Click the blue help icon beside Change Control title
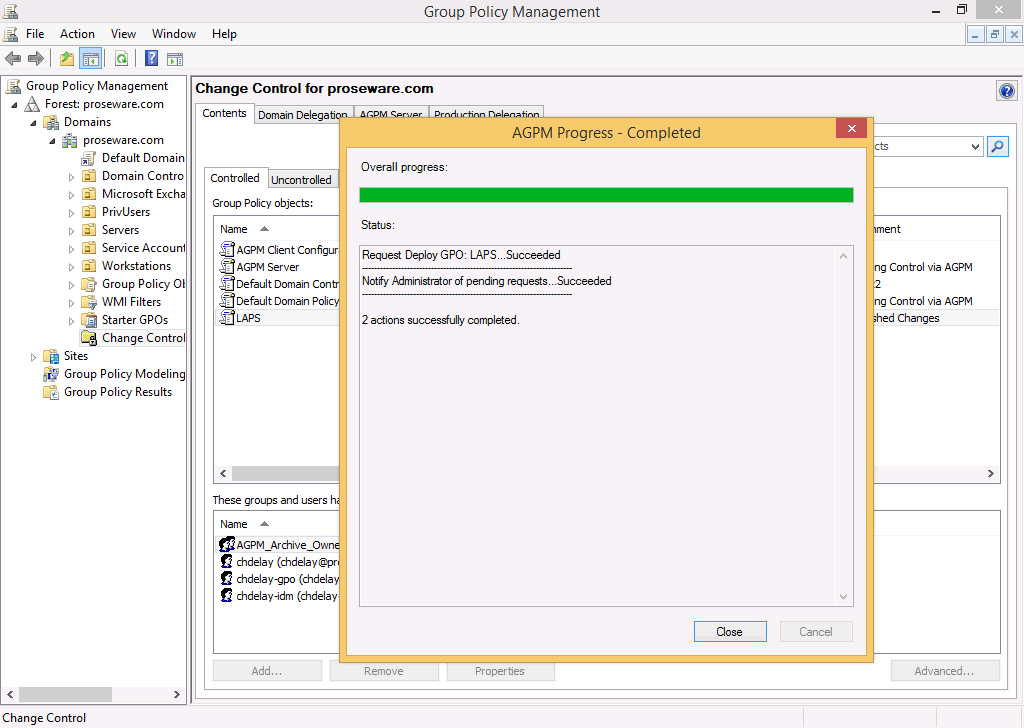 (x=1006, y=91)
